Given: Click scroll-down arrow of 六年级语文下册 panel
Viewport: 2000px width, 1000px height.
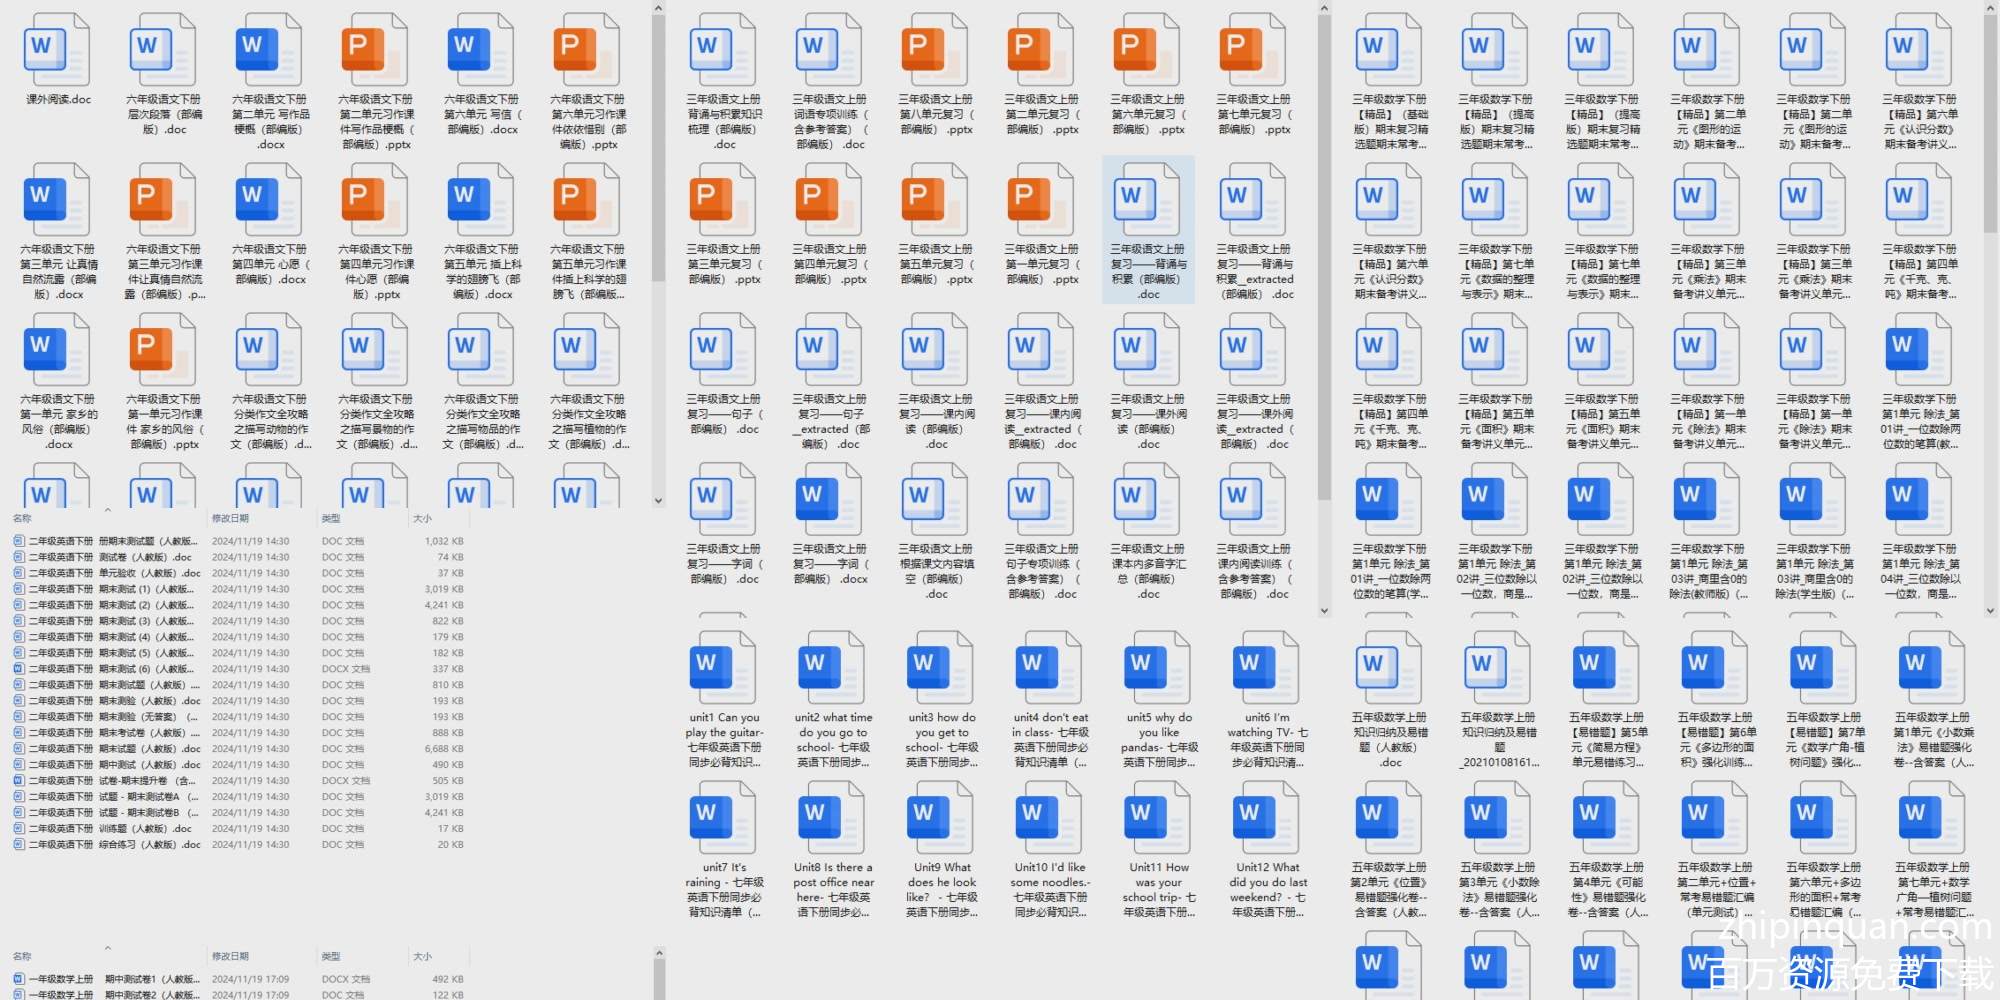Looking at the screenshot, I should pyautogui.click(x=658, y=501).
